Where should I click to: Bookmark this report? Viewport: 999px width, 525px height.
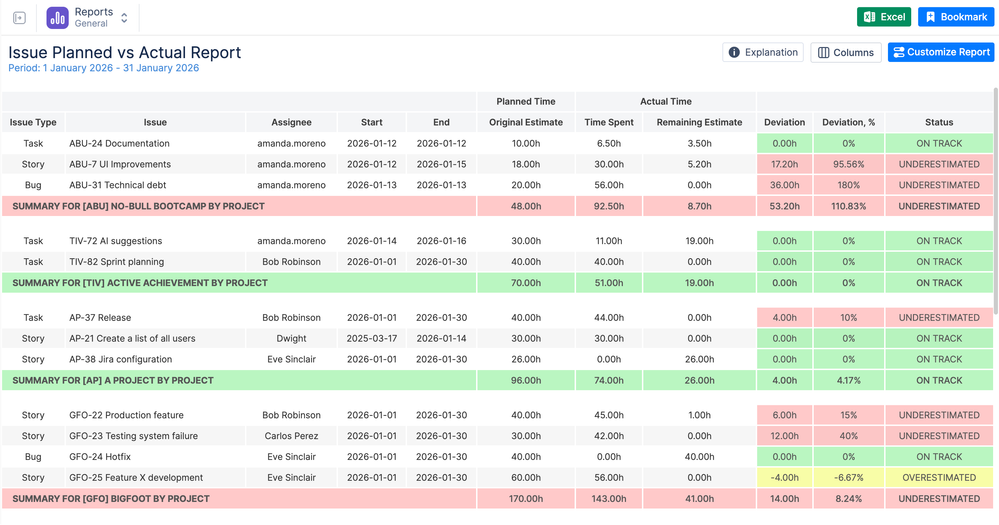pos(956,17)
